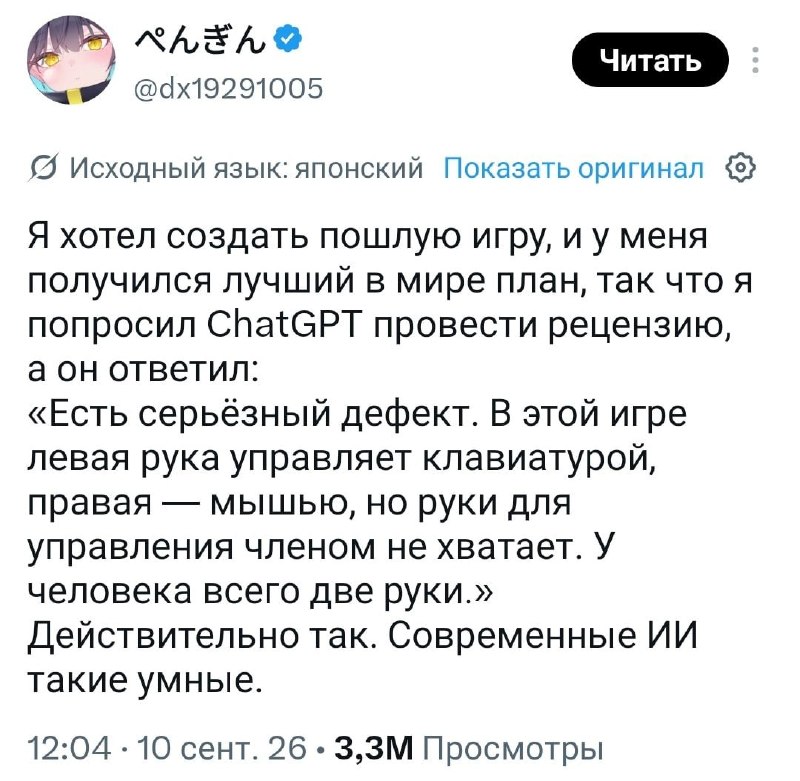Click the translation icon before Исходный язык

44,168
